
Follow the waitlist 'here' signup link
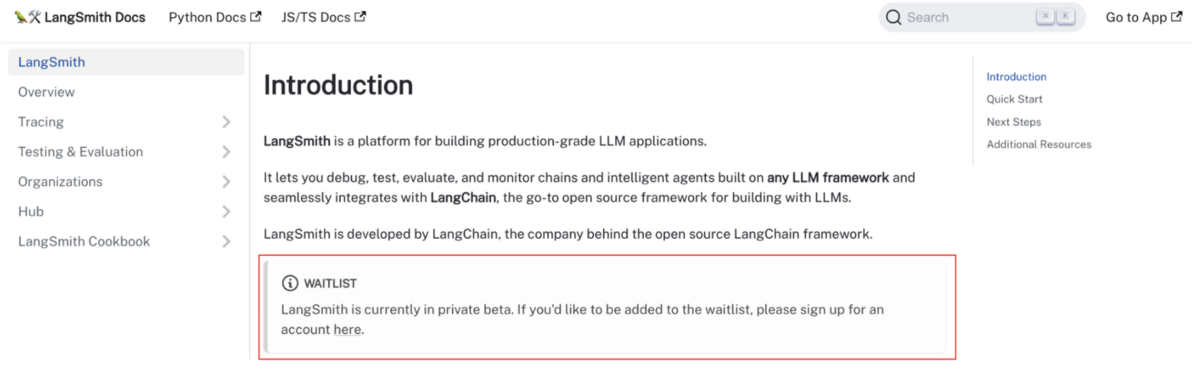click(347, 329)
